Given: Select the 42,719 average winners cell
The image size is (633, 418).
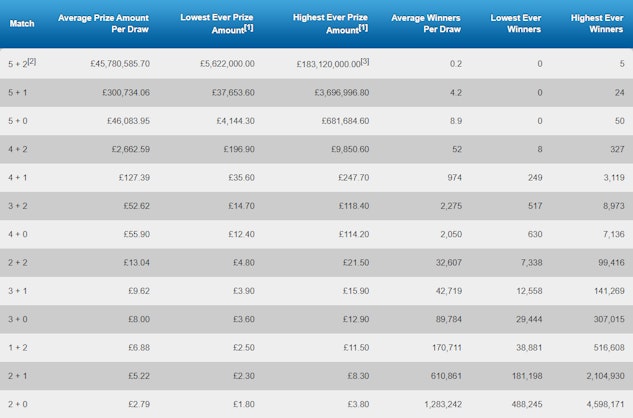Looking at the screenshot, I should pyautogui.click(x=449, y=291).
